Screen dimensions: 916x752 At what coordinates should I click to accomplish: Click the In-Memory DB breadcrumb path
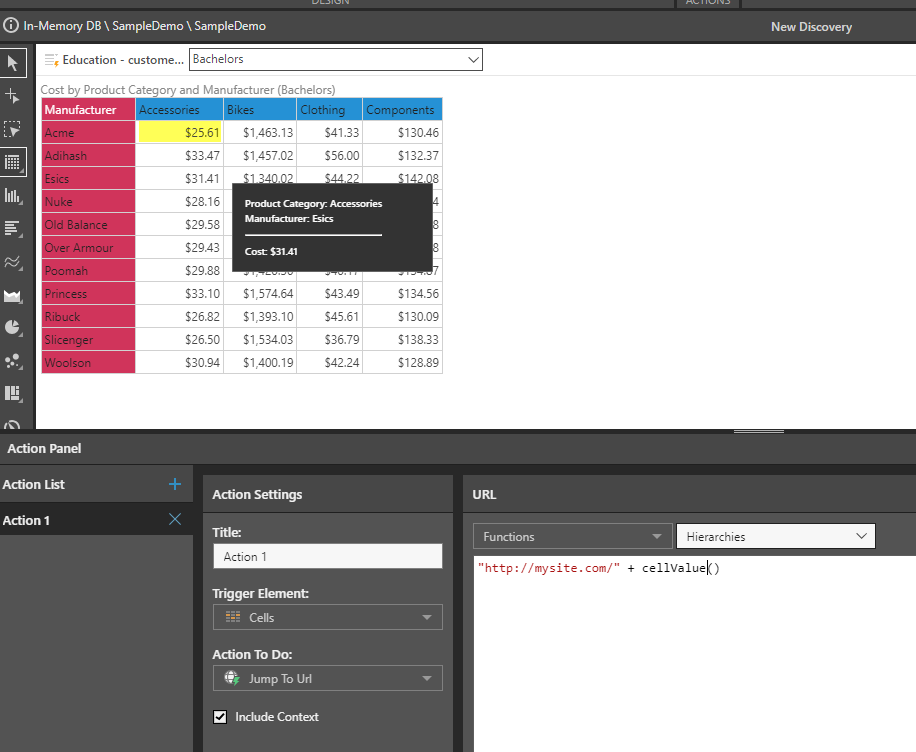click(144, 26)
